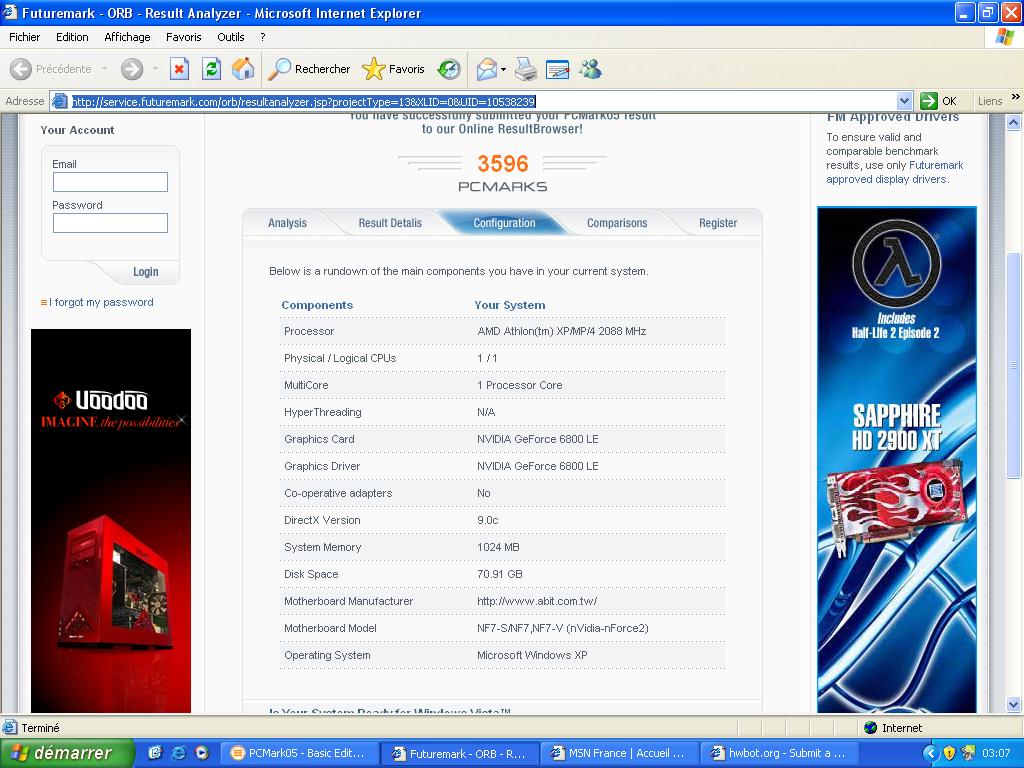This screenshot has width=1024, height=768.
Task: Click the address bar URL field
Action: pos(483,101)
